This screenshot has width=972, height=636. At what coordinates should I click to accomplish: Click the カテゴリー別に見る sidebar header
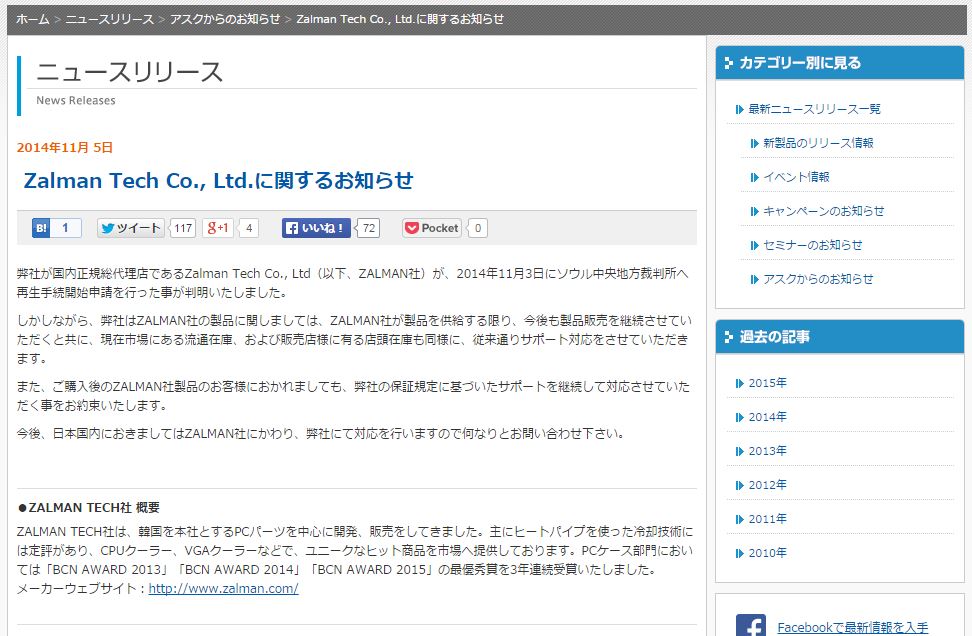pyautogui.click(x=839, y=63)
